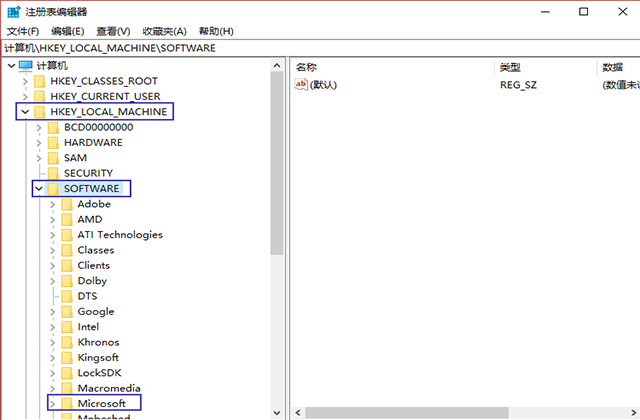Click values pane scroll left arrow
Screen dimensions: 640x420
coord(298,413)
